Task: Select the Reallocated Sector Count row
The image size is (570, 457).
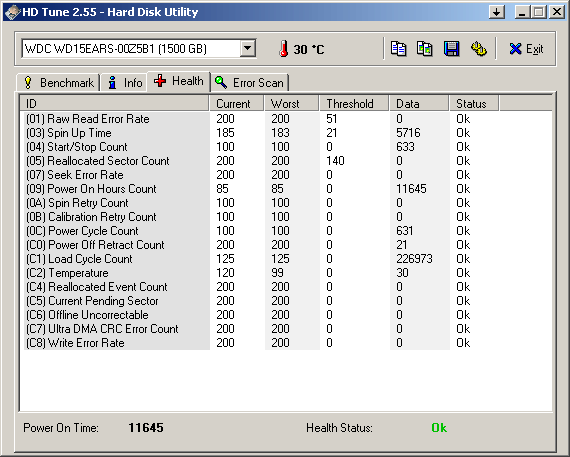Action: tap(286, 161)
